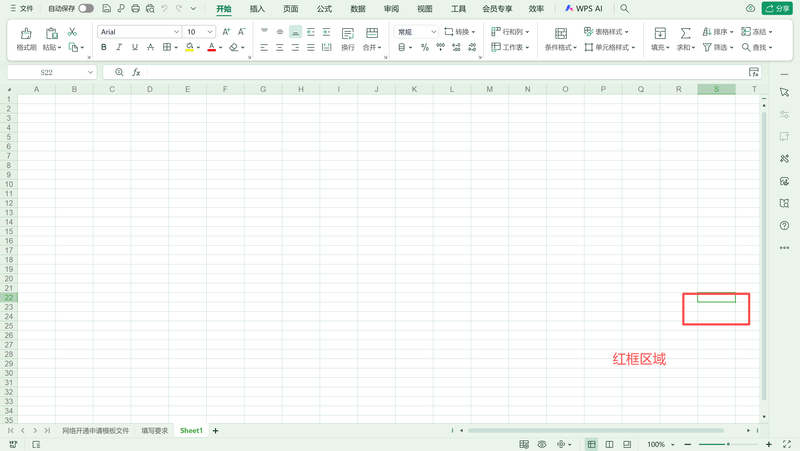The image size is (800, 451).
Task: Click the Cut scissors icon
Action: 72,32
